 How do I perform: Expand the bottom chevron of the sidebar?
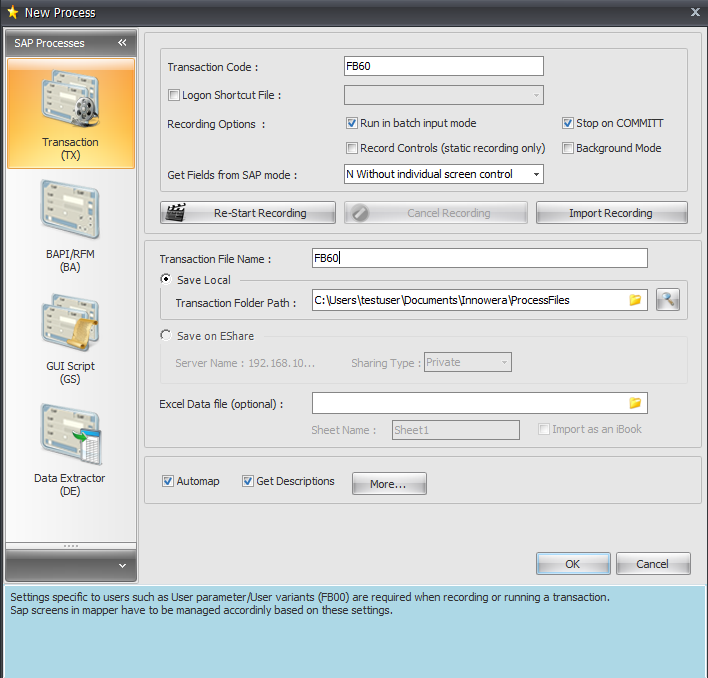point(122,566)
